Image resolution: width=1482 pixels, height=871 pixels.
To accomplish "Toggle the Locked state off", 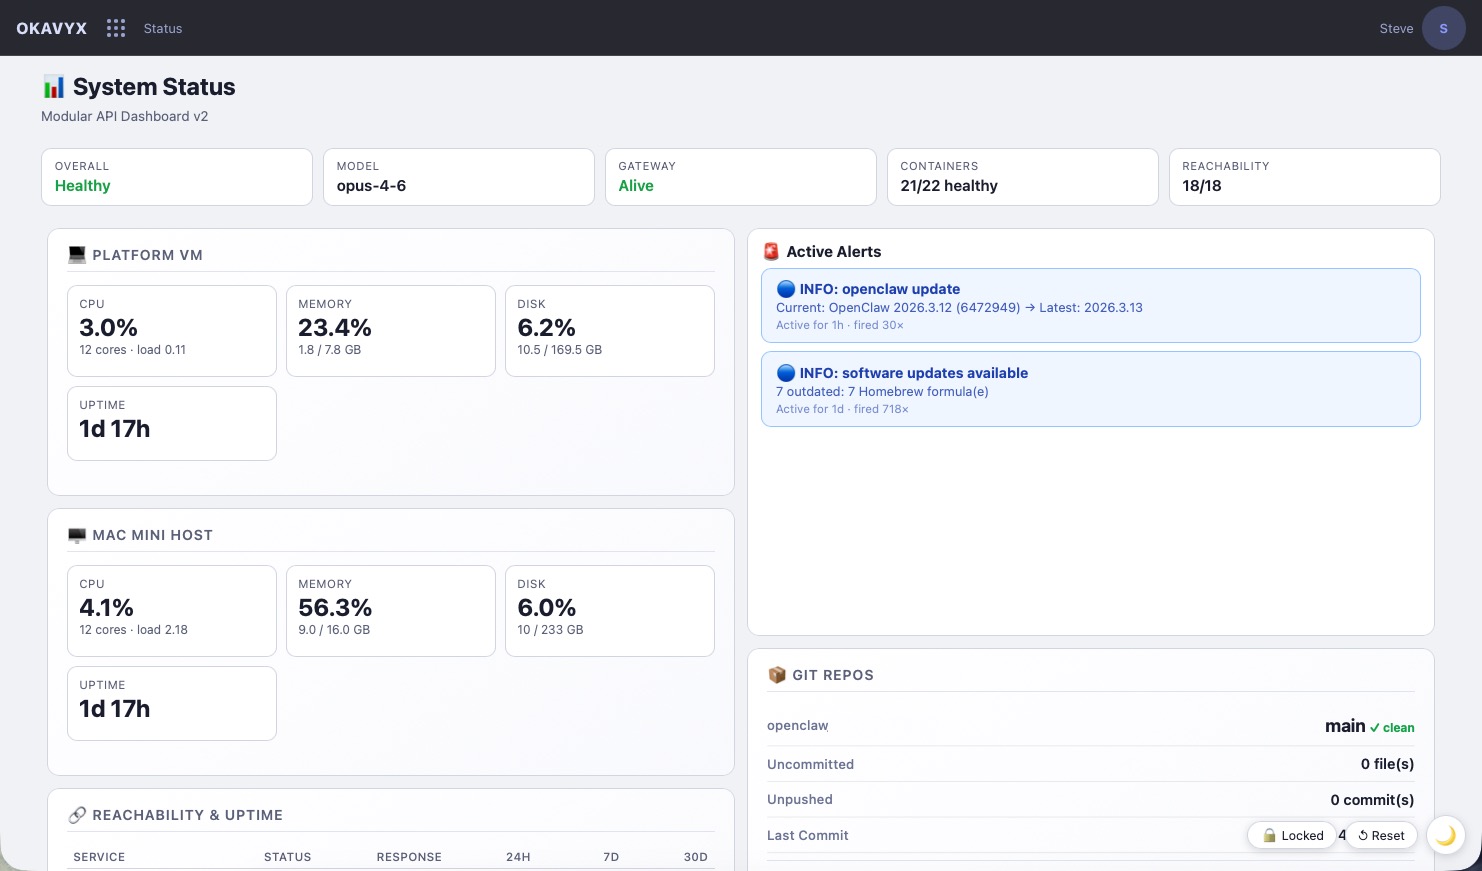I will (x=1292, y=835).
